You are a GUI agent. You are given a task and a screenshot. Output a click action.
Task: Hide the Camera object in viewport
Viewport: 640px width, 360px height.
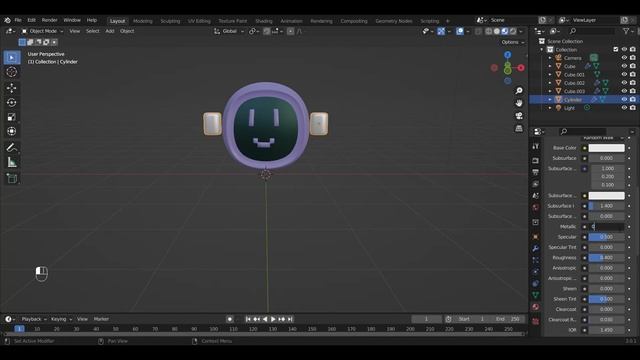point(624,58)
